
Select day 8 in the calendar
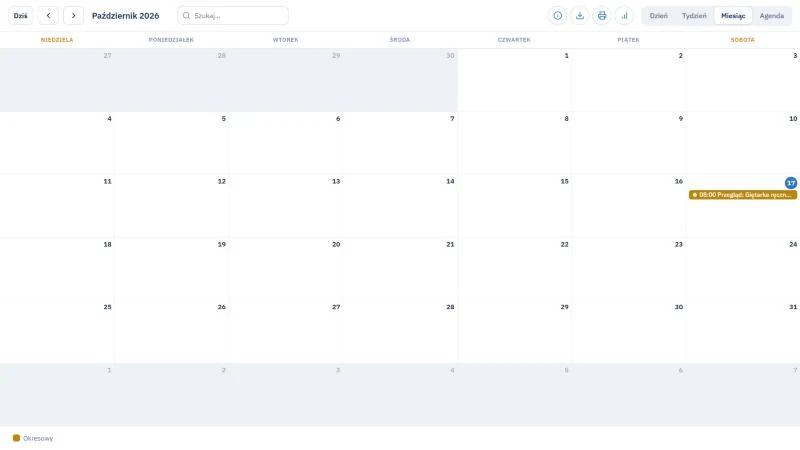pyautogui.click(x=514, y=143)
